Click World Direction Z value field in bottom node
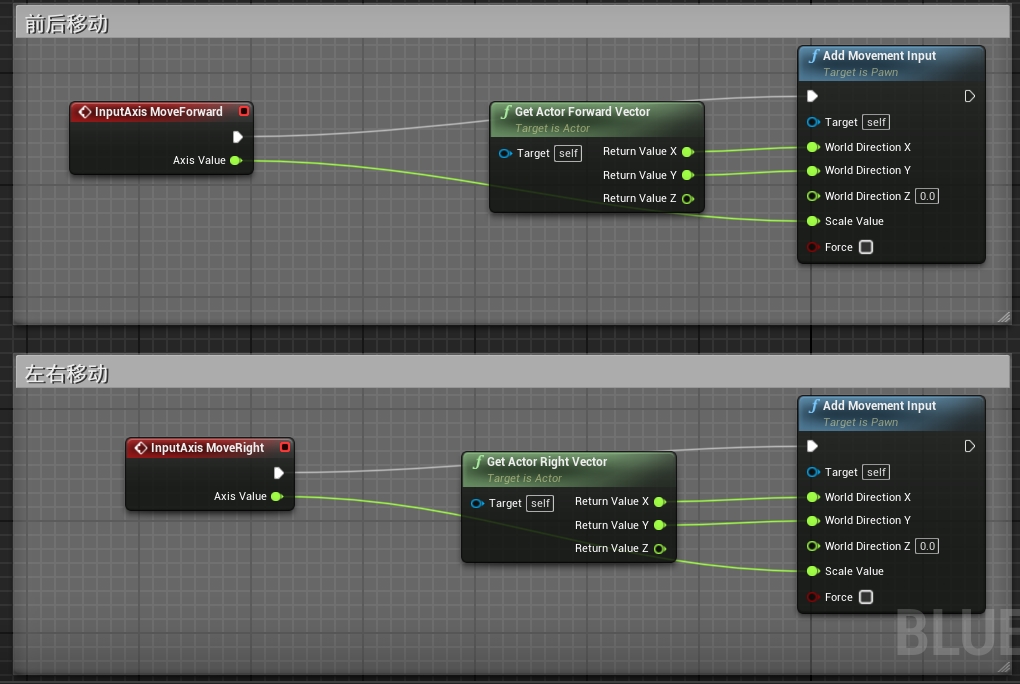Viewport: 1020px width, 684px height. click(927, 546)
